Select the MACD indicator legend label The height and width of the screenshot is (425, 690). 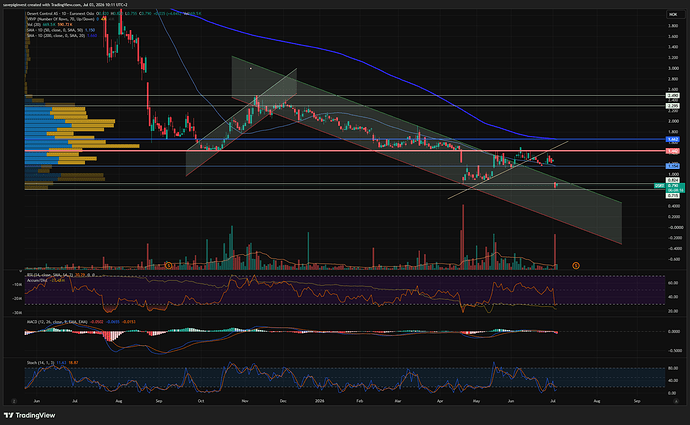(57, 322)
